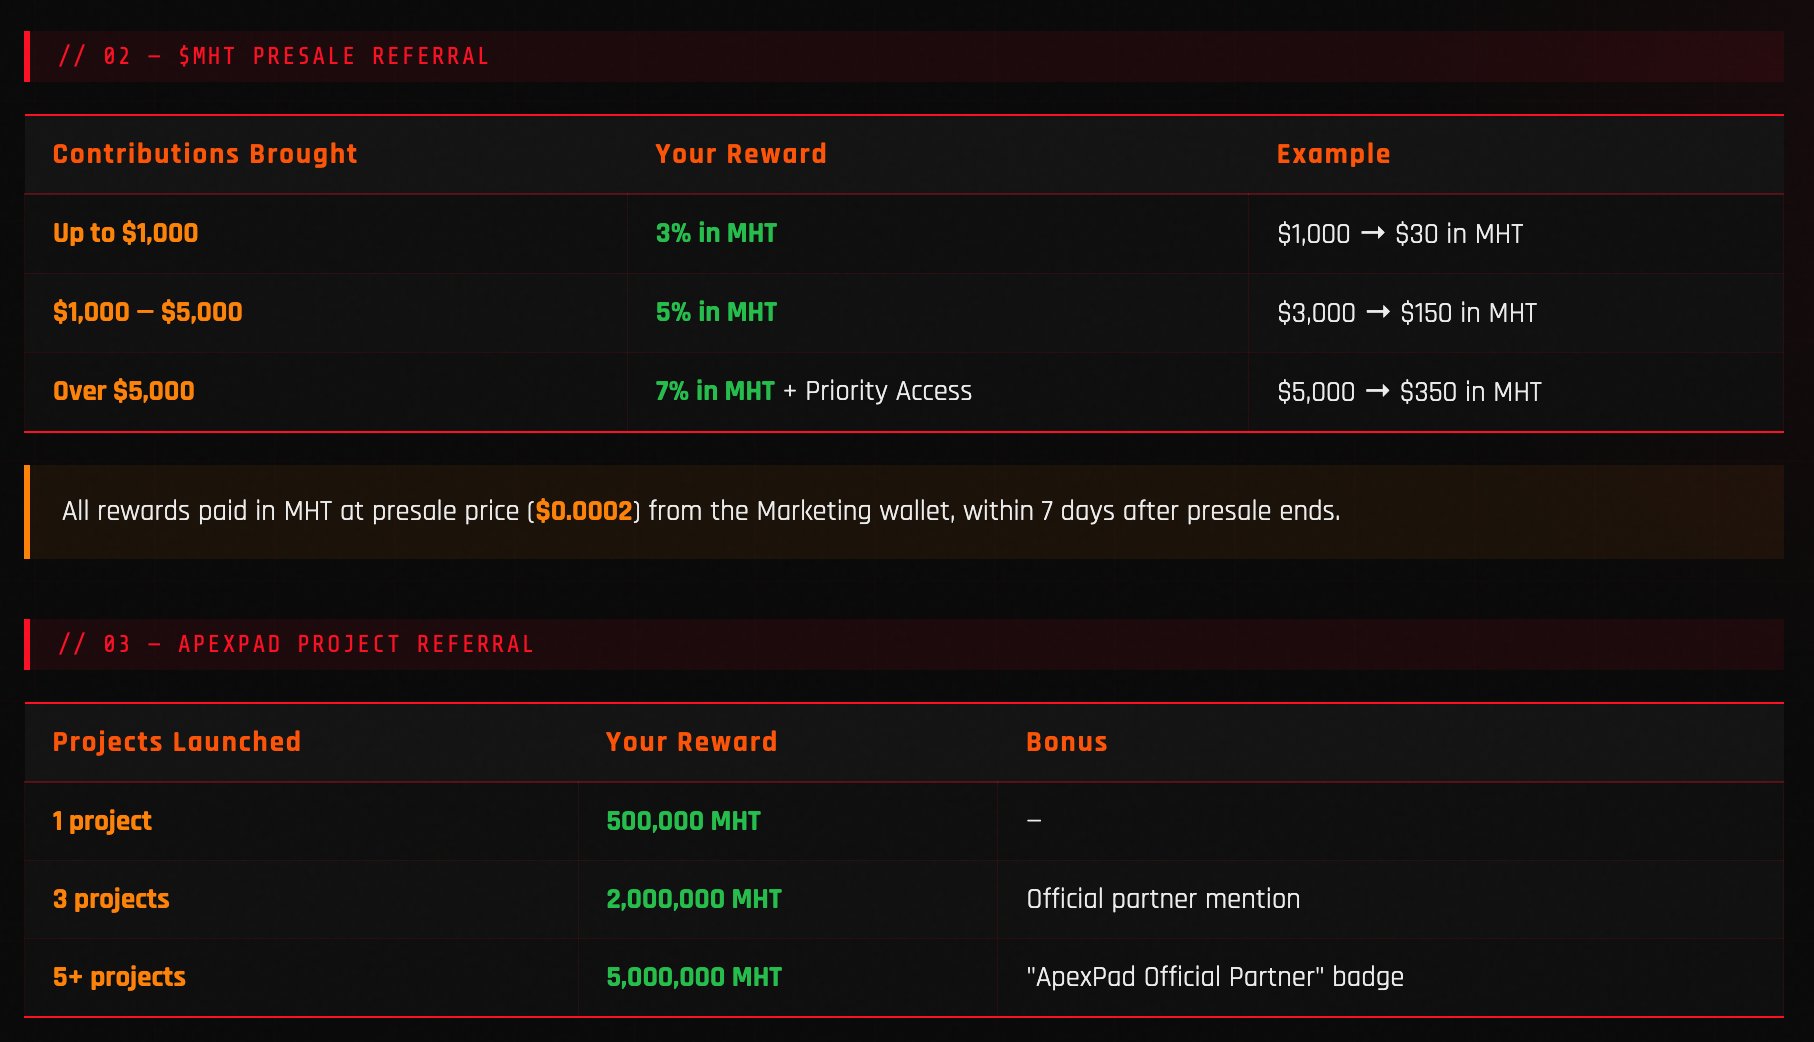Click the "$1,000 → $30 in MHT" example

1399,234
